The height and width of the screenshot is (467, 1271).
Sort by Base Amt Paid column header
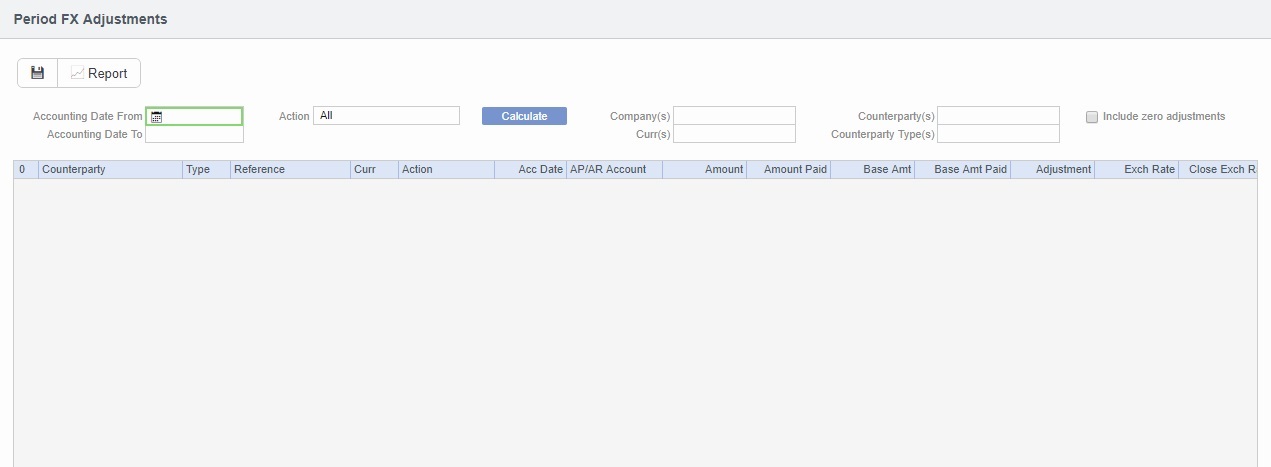coord(962,170)
